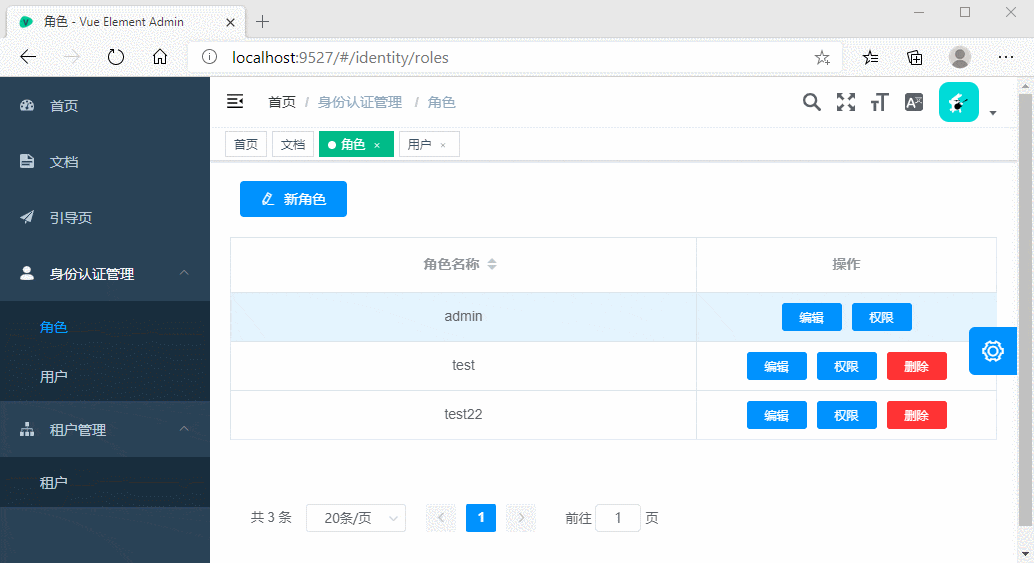This screenshot has height=563, width=1034.
Task: Edit the test22 role
Action: [x=777, y=415]
